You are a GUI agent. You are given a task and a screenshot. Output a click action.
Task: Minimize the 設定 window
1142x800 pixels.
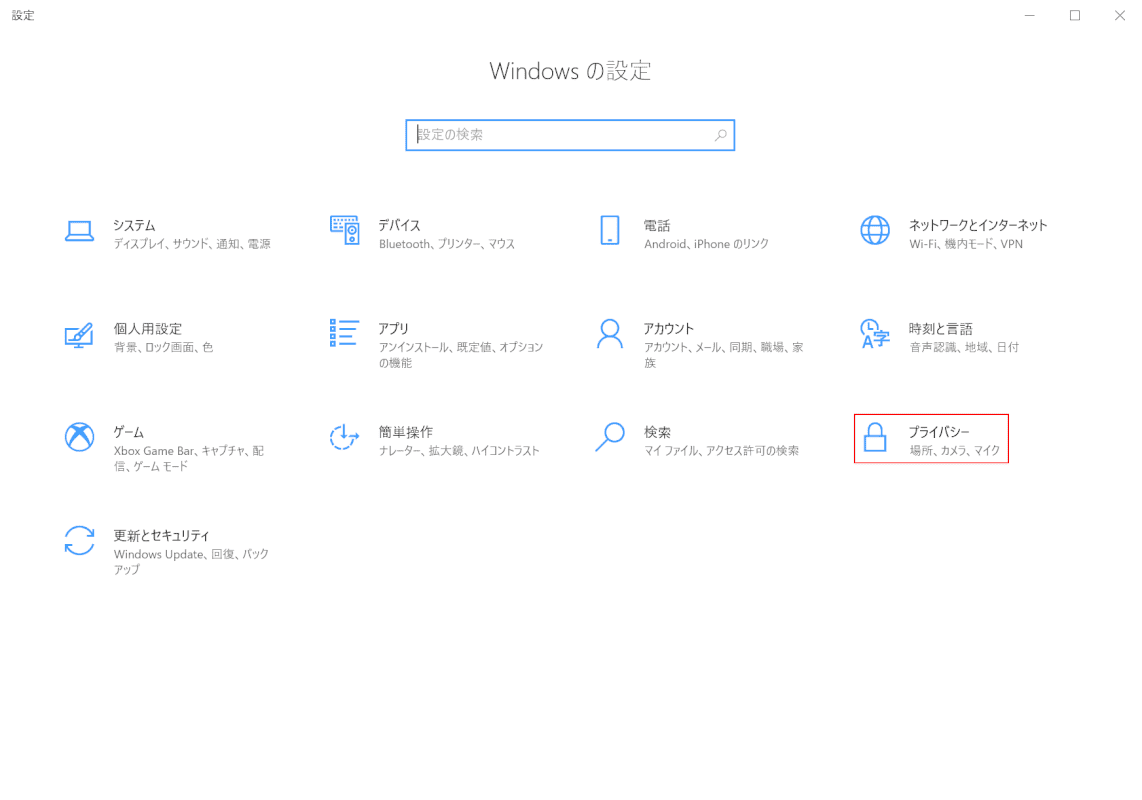(1030, 15)
